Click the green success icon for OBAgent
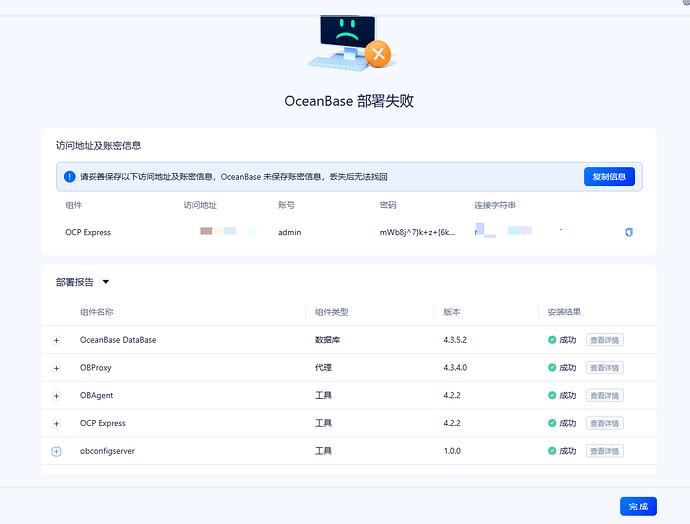 (552, 395)
